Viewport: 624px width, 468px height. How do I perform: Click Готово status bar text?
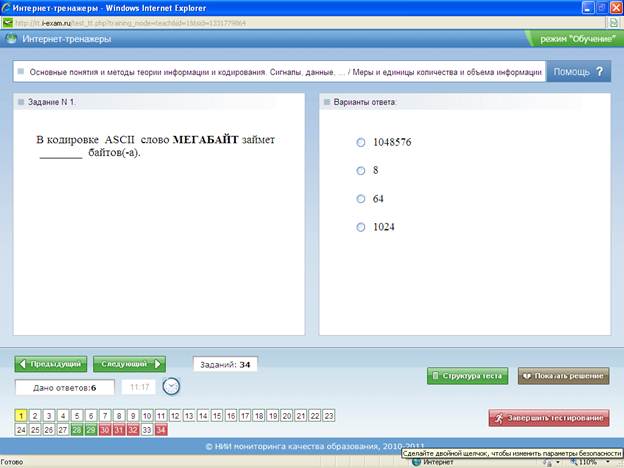(x=12, y=462)
